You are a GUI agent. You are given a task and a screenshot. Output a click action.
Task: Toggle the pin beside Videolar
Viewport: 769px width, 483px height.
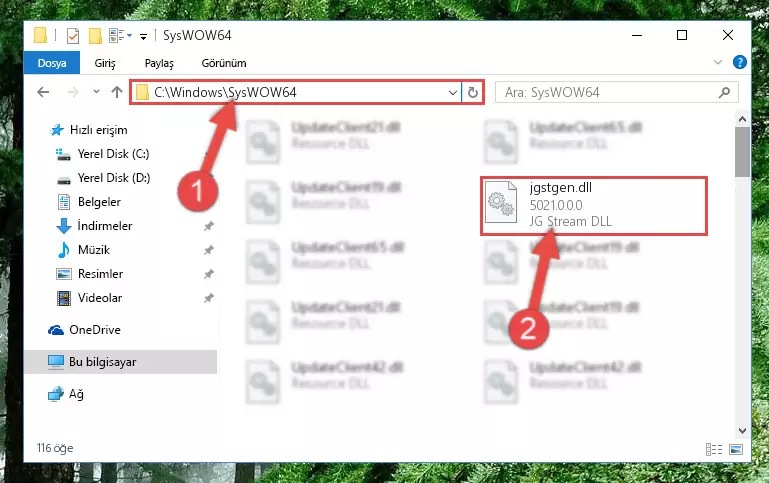(x=208, y=298)
